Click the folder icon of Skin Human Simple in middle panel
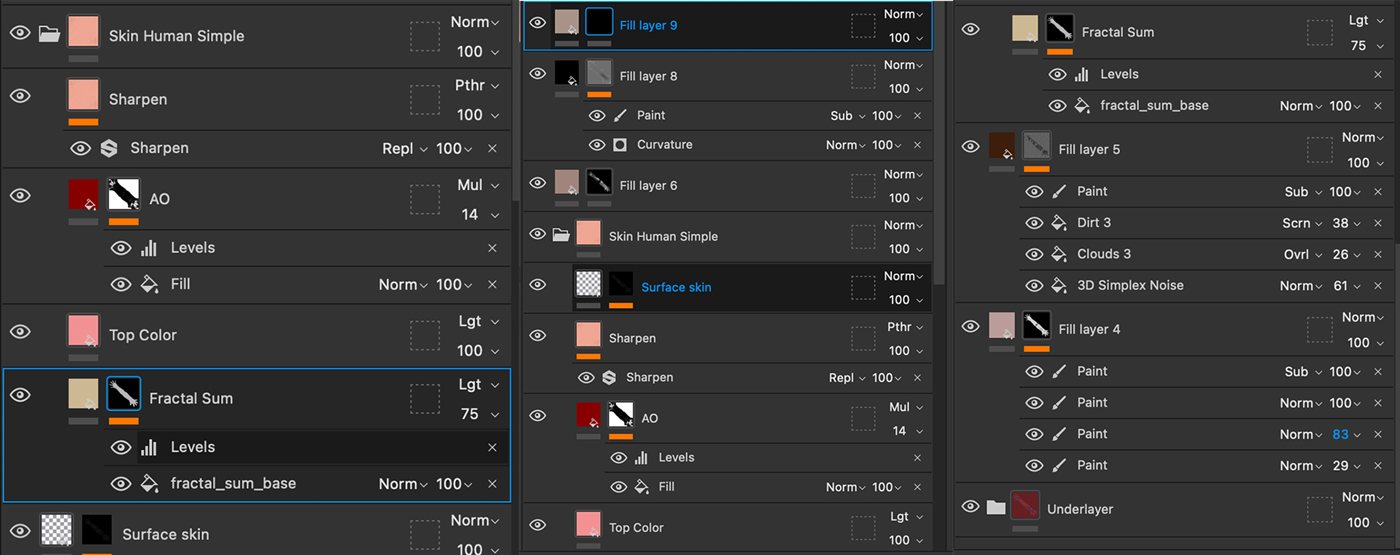Screen dimensions: 1400x555 561,236
